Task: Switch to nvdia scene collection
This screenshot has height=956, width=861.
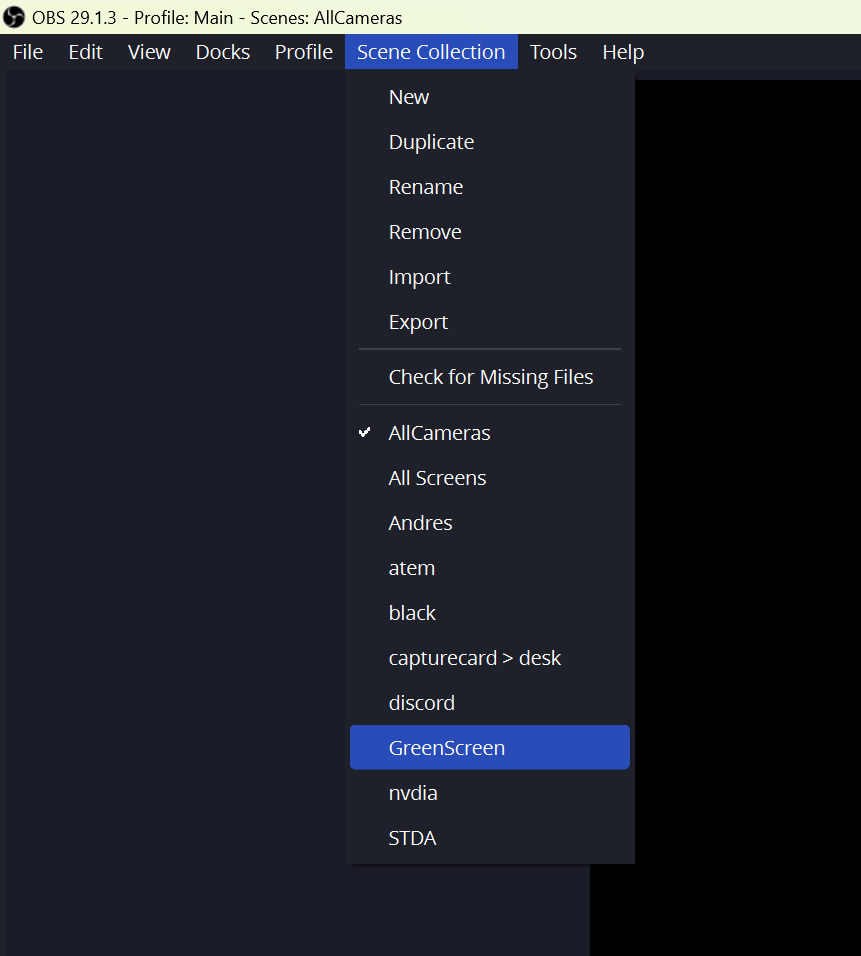Action: tap(490, 793)
